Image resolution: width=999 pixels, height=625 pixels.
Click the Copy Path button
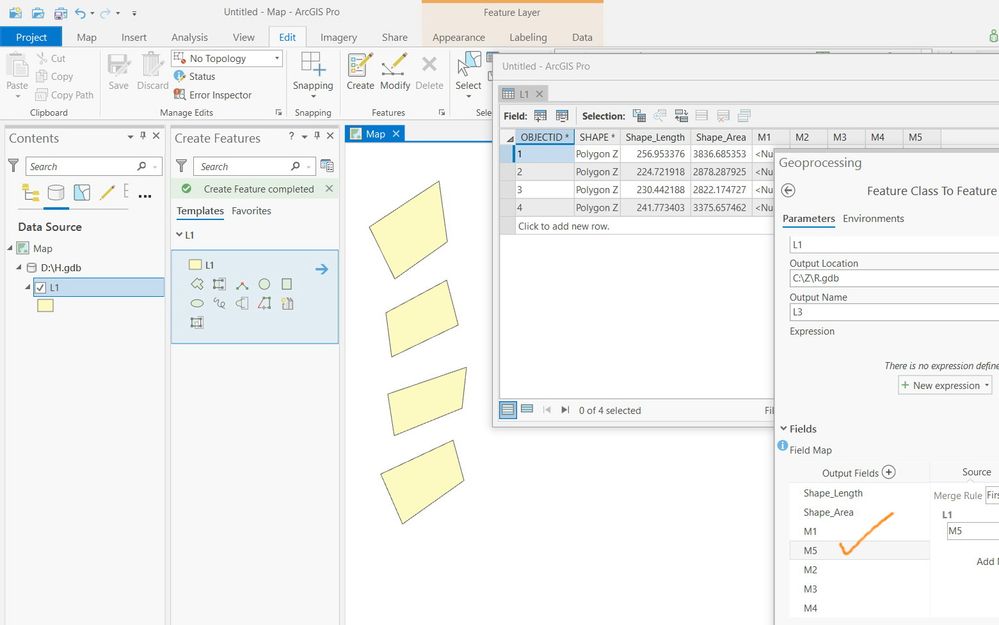[64, 95]
